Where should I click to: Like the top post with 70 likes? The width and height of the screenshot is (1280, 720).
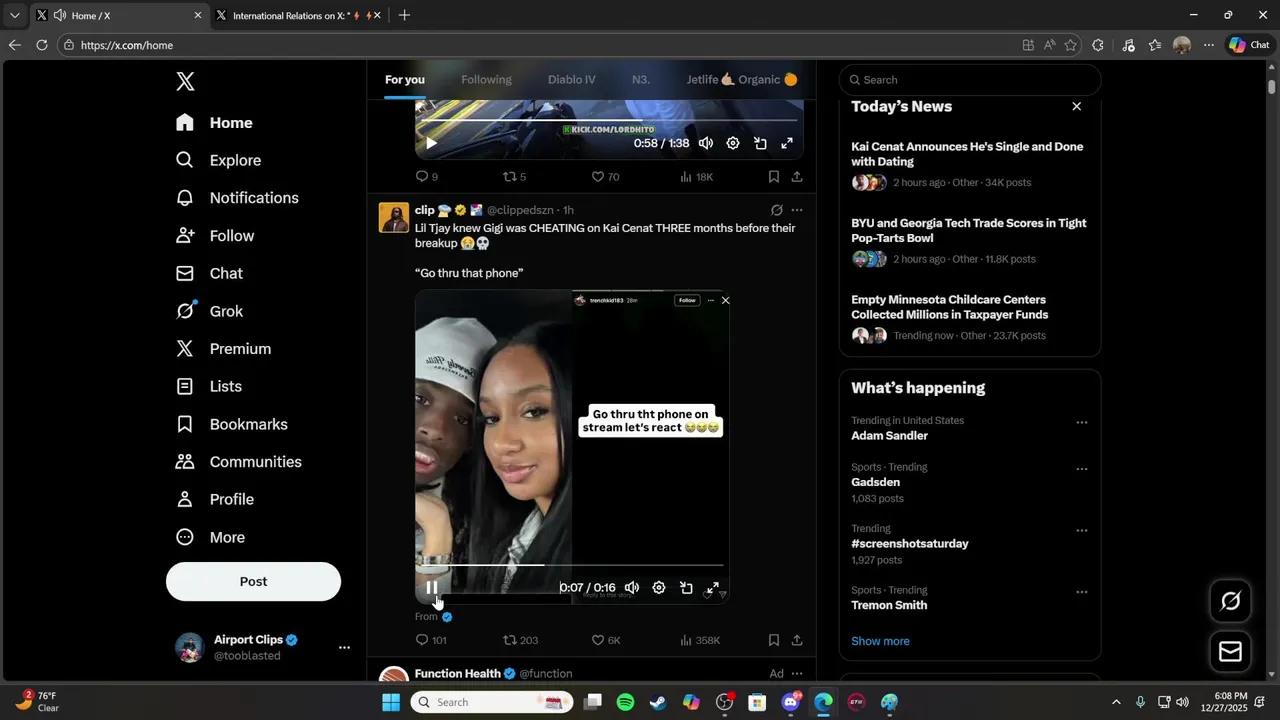605,177
